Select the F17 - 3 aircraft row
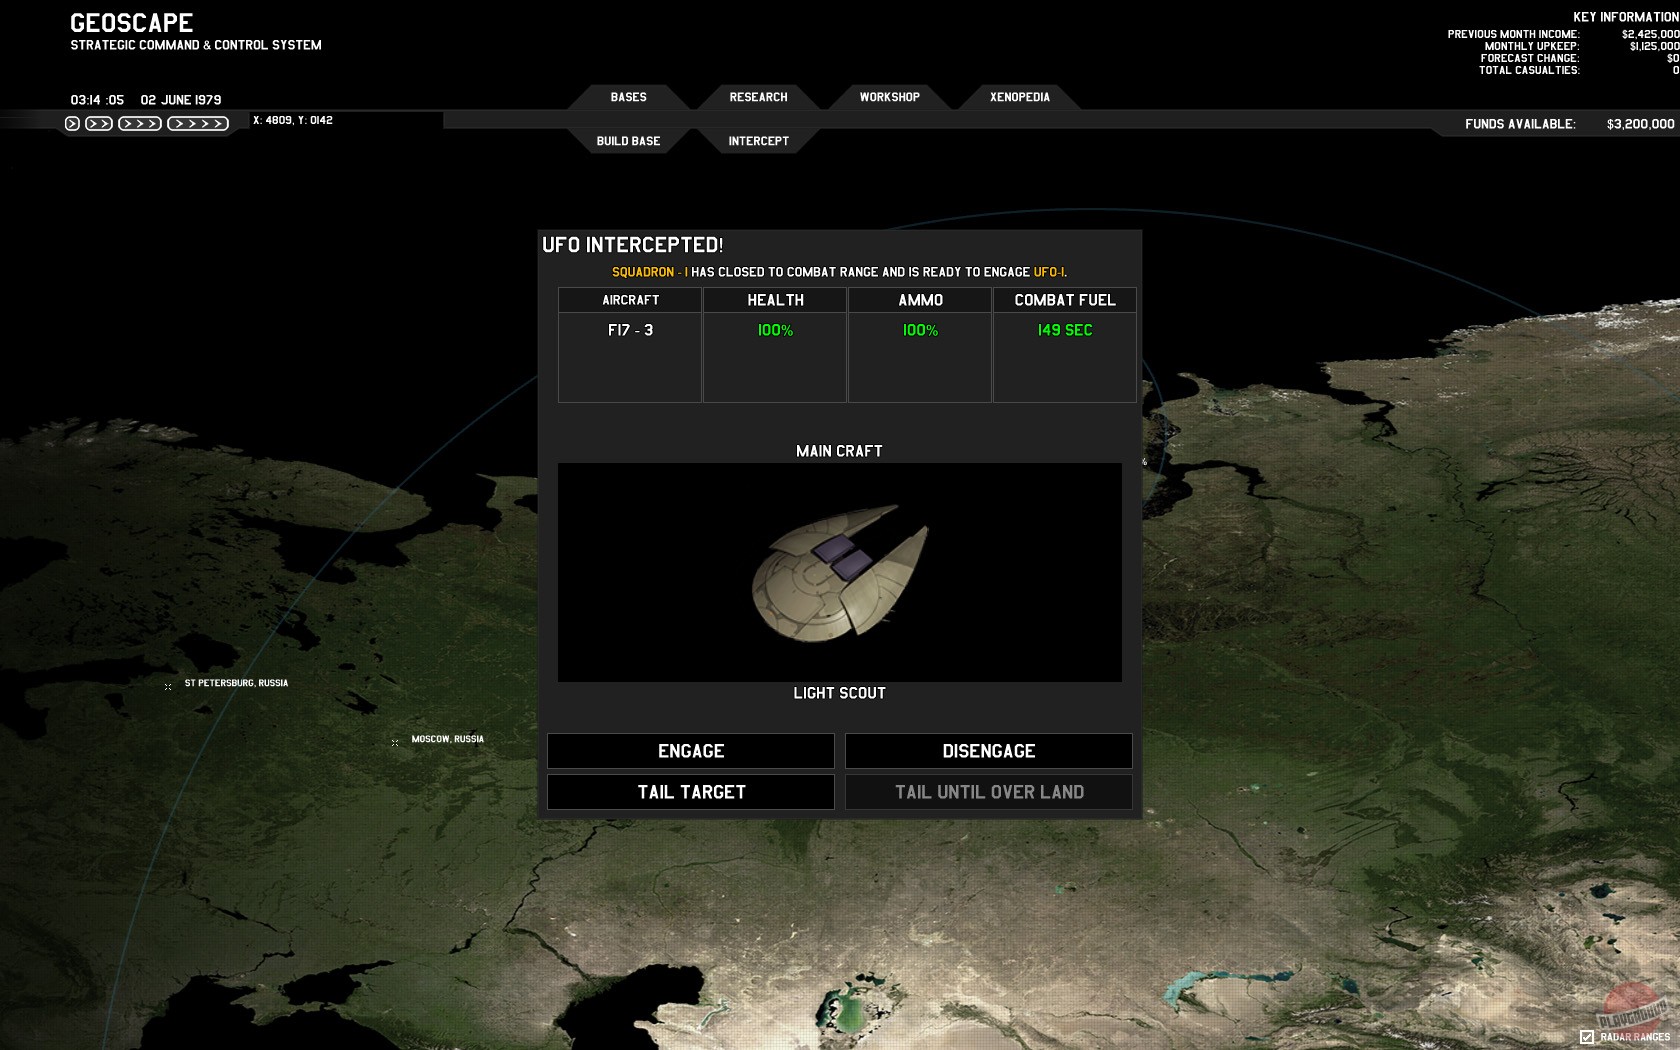1680x1050 pixels. pyautogui.click(x=630, y=330)
